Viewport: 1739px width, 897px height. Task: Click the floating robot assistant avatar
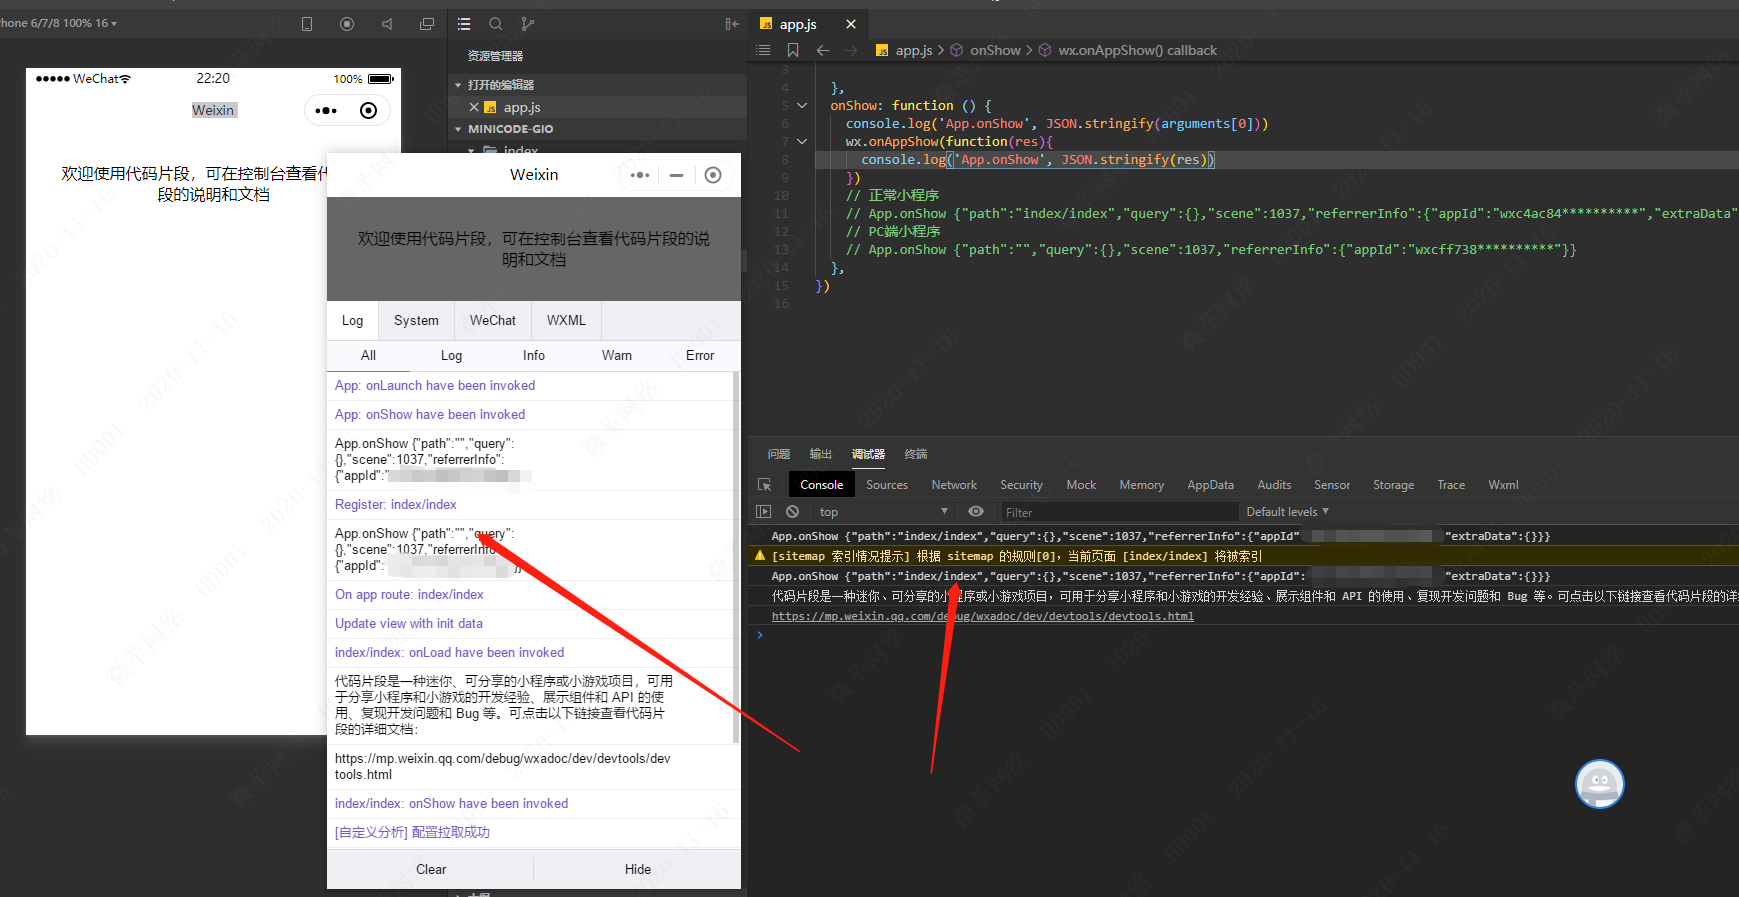(x=1600, y=784)
